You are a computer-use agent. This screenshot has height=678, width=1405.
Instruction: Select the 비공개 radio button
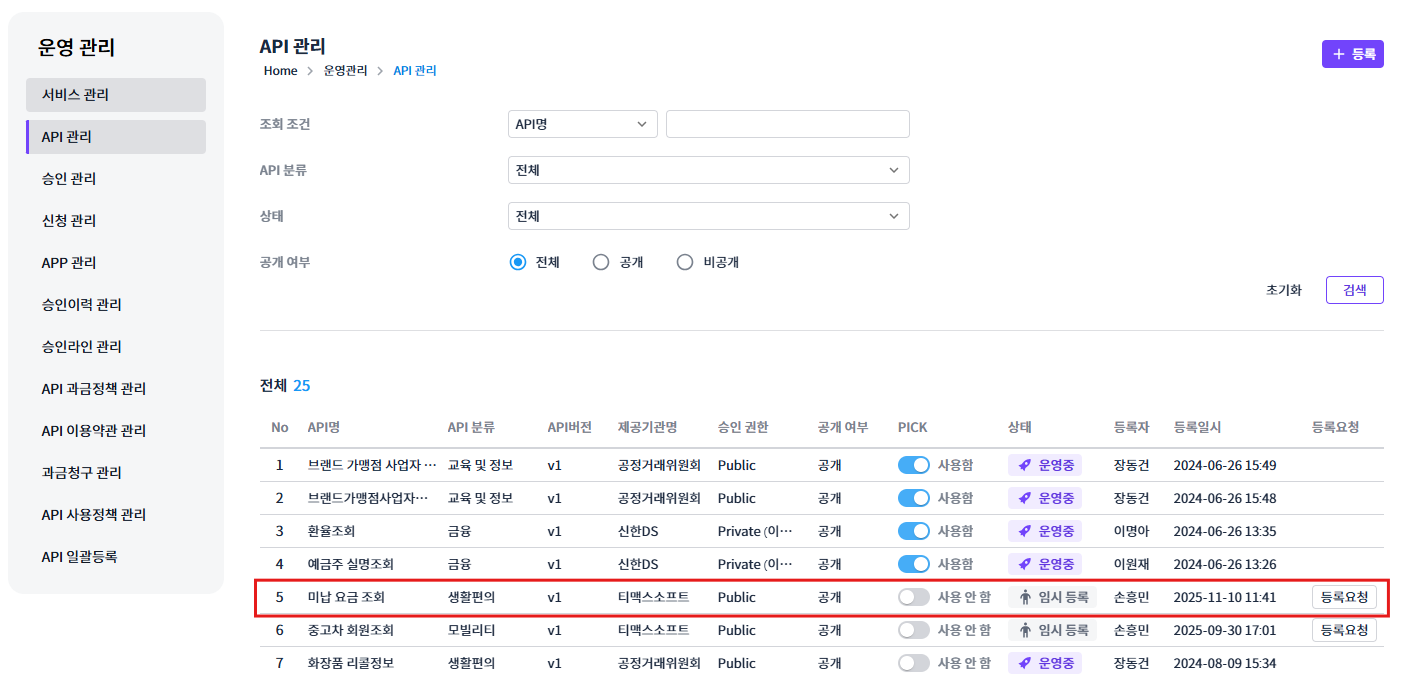[x=685, y=262]
